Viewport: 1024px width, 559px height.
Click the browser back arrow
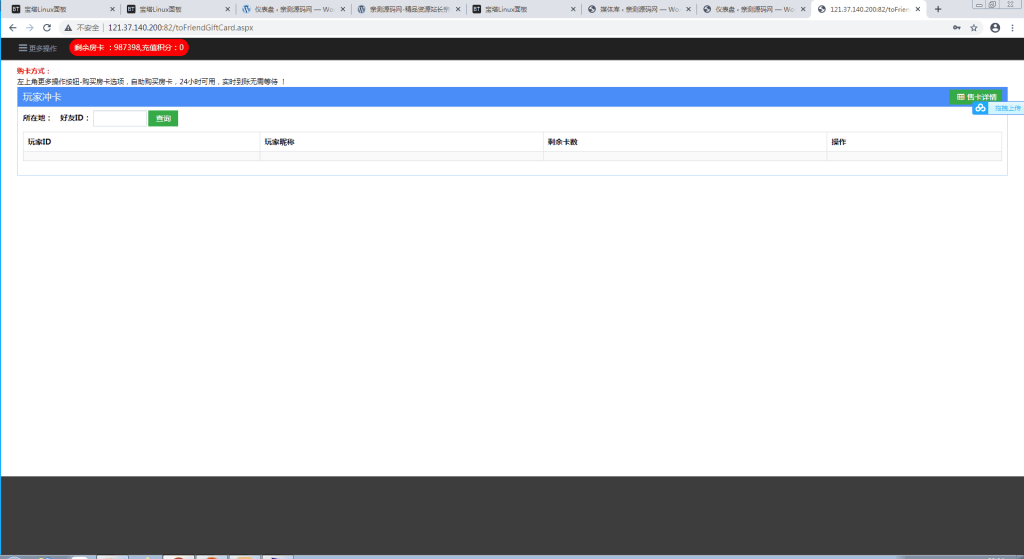tap(12, 27)
